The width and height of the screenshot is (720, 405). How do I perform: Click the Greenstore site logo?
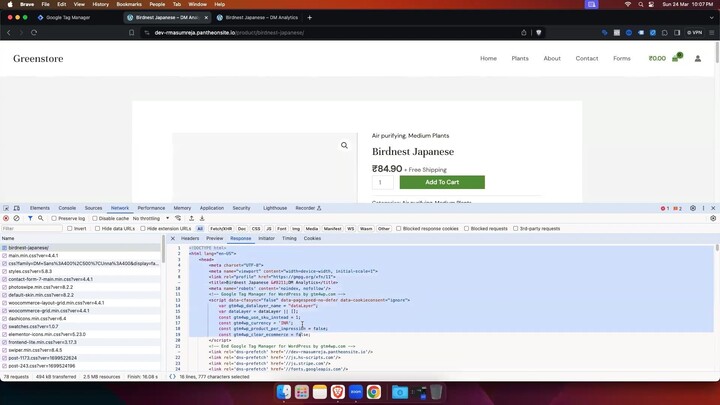tap(38, 58)
